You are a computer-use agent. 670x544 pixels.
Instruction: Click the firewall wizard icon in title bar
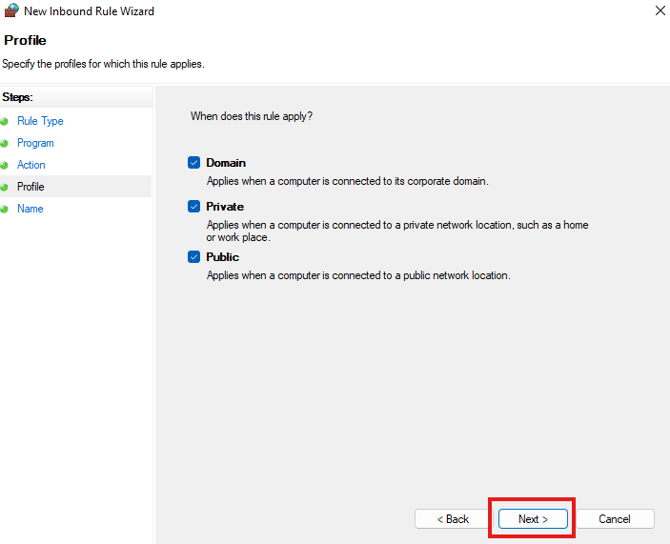(x=12, y=12)
